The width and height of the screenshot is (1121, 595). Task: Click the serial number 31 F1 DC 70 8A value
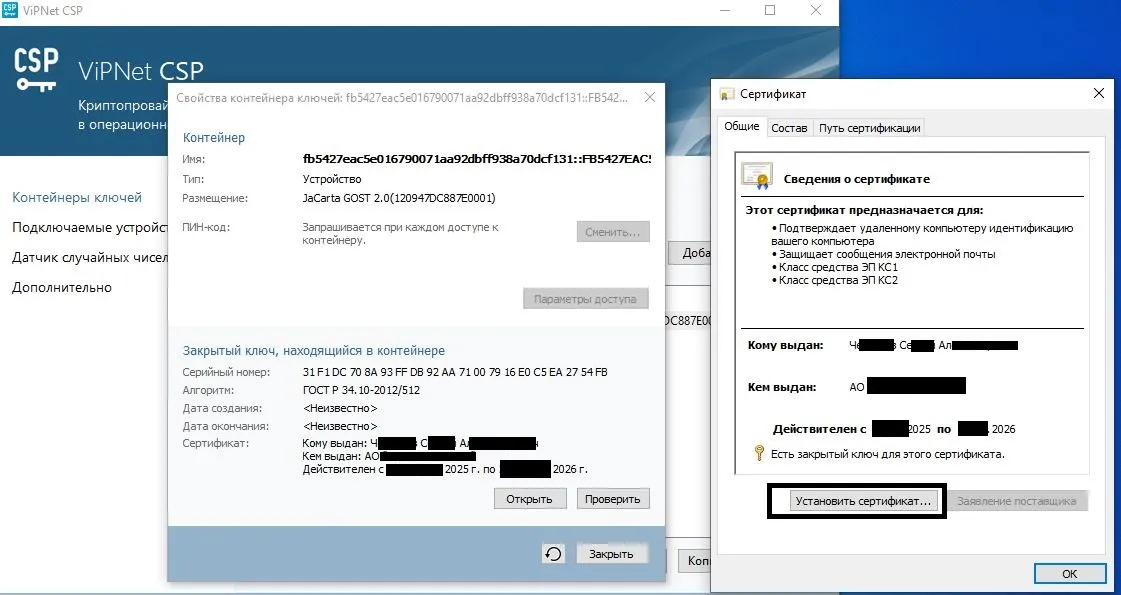[x=455, y=372]
